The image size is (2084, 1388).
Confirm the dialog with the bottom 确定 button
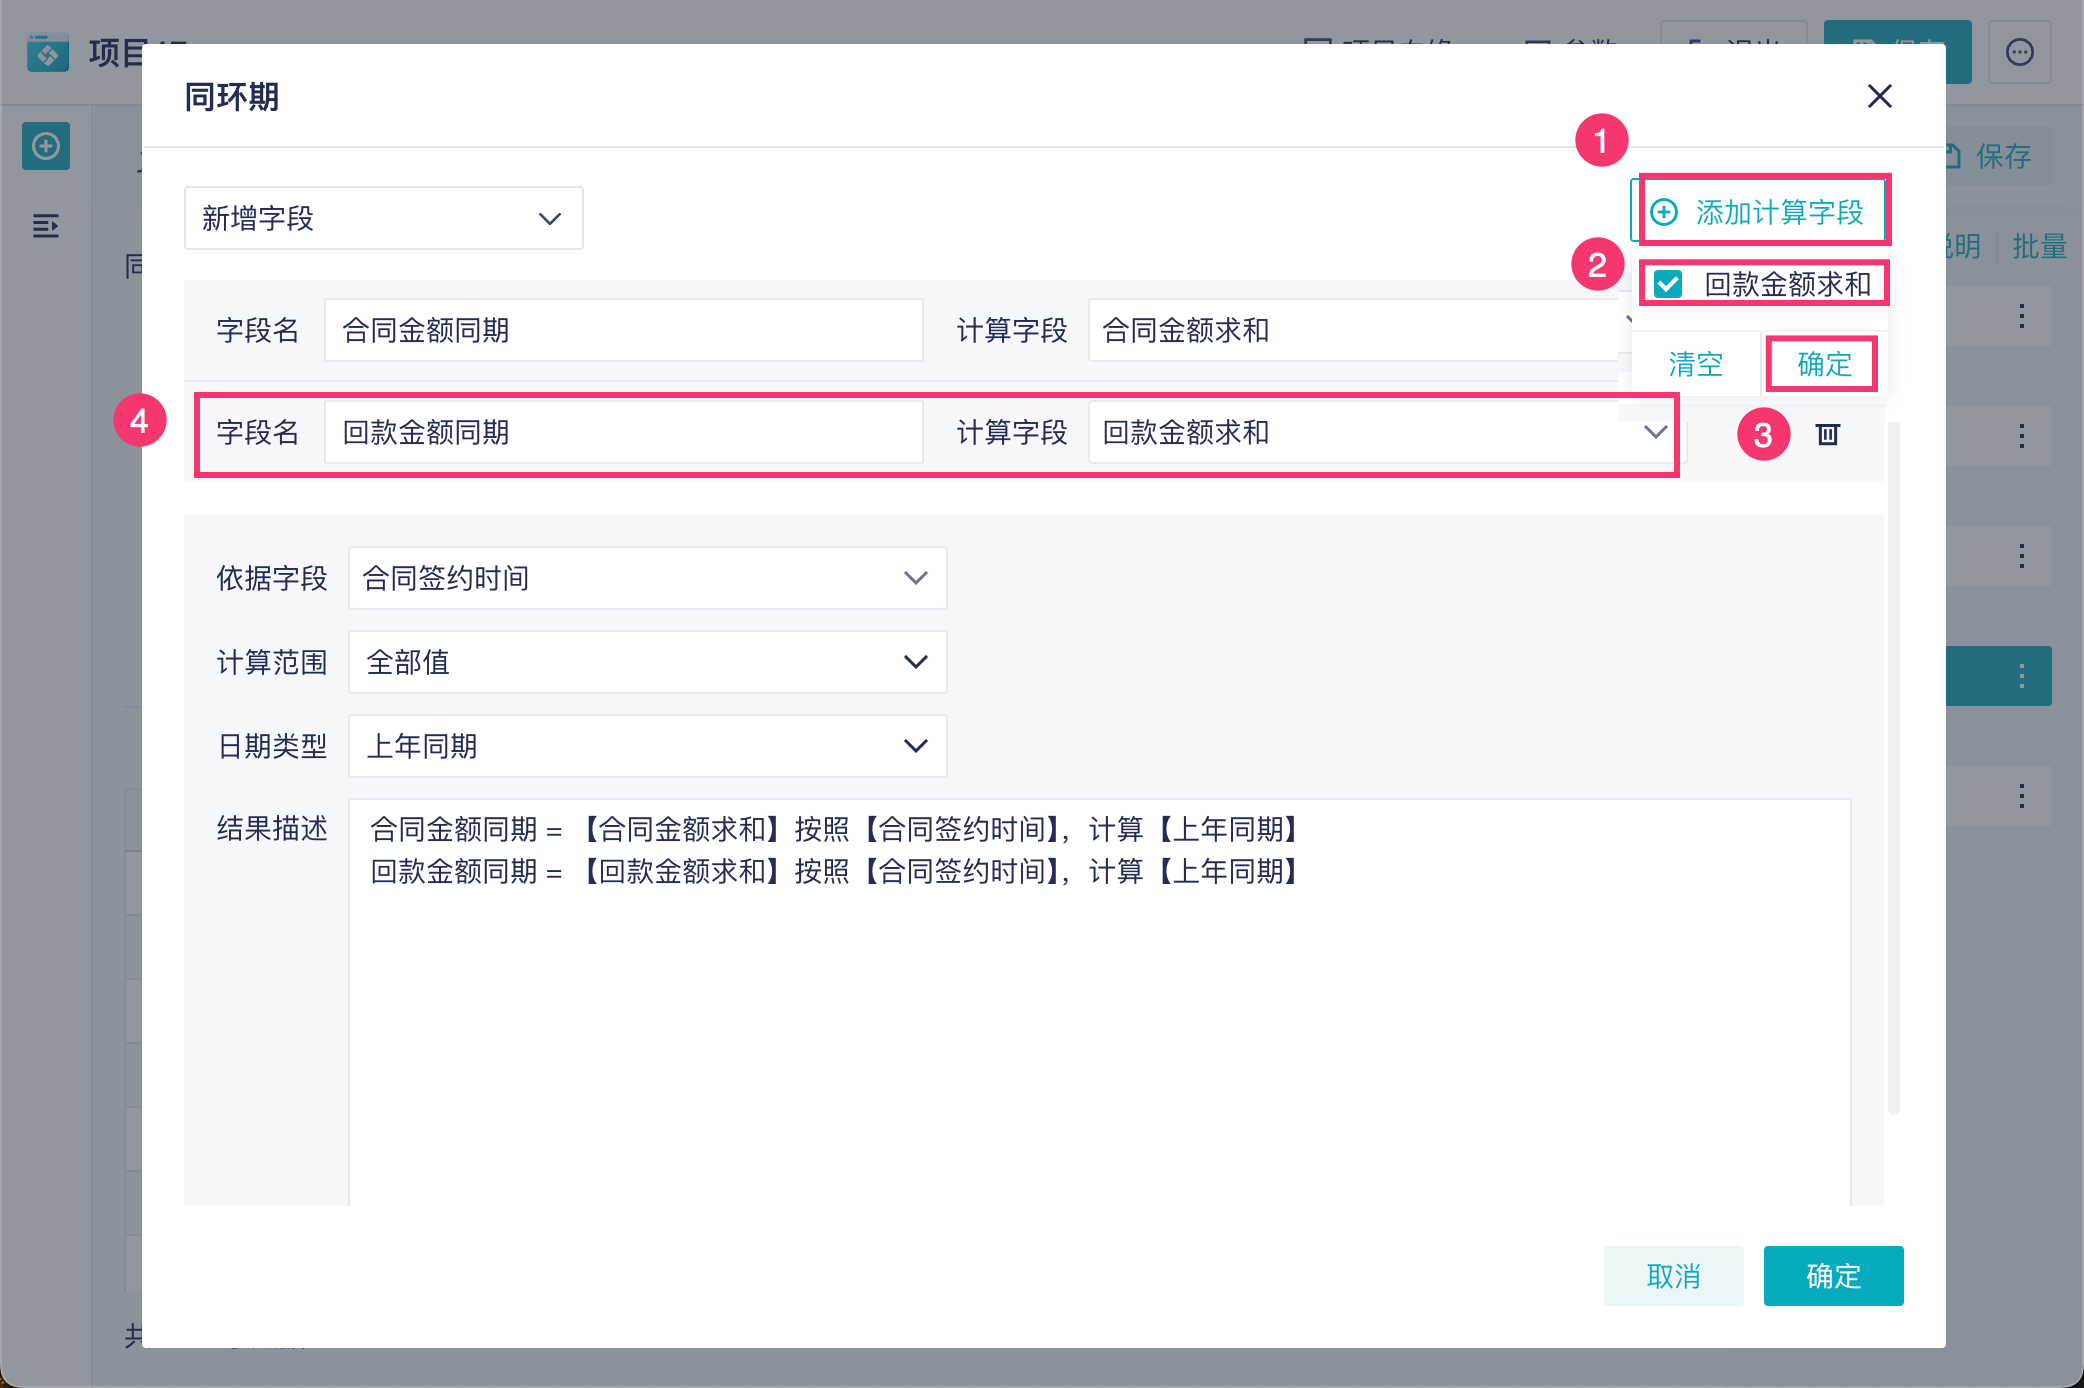(1832, 1276)
